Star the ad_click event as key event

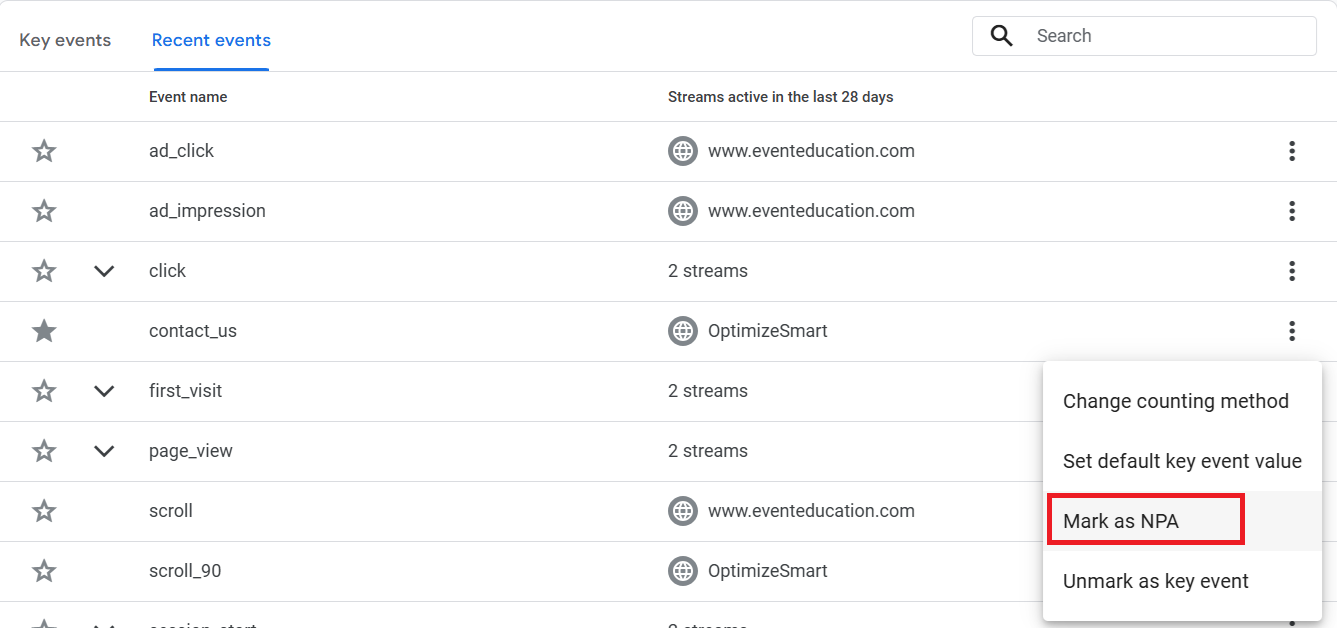[x=44, y=151]
